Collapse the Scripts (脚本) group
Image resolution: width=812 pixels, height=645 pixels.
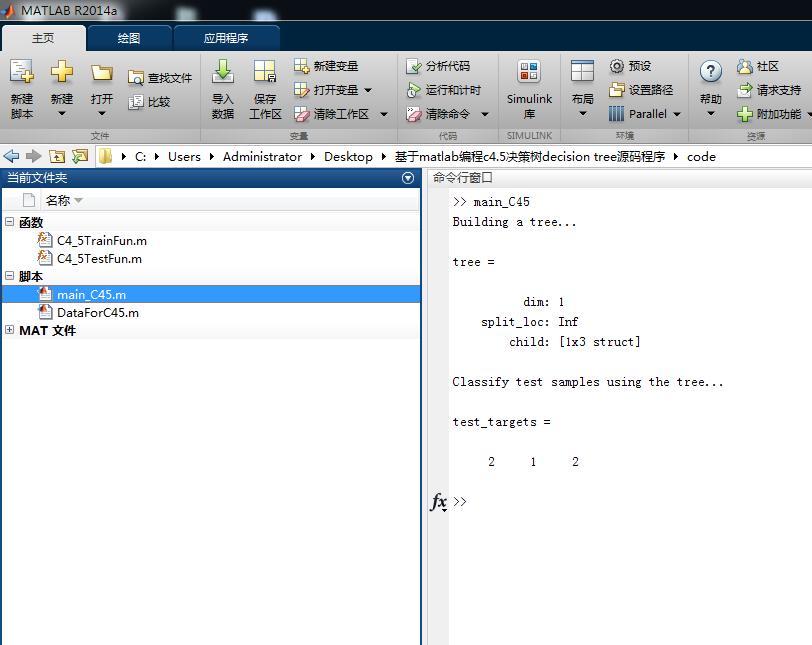point(9,275)
